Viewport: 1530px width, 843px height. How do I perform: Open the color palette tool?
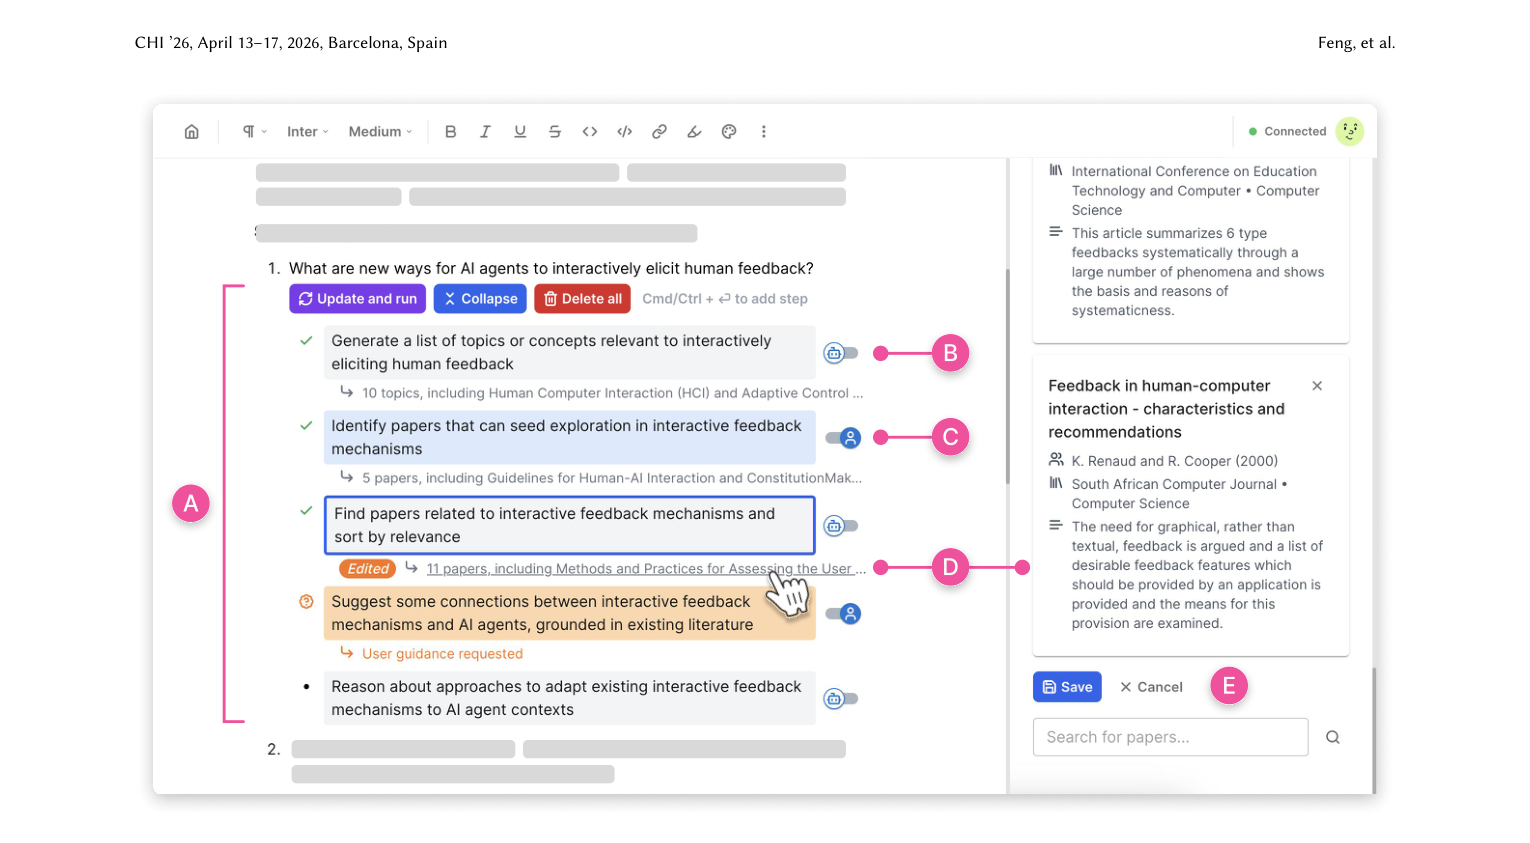(x=729, y=132)
